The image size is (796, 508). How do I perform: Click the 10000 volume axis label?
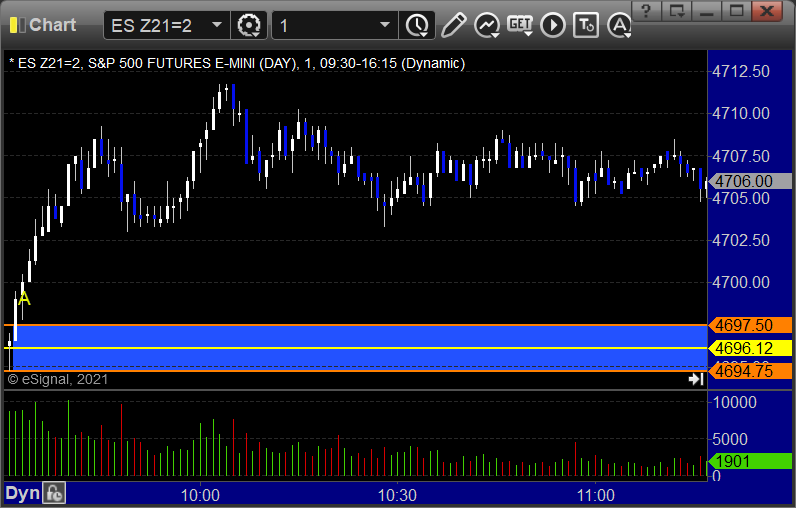tap(735, 402)
